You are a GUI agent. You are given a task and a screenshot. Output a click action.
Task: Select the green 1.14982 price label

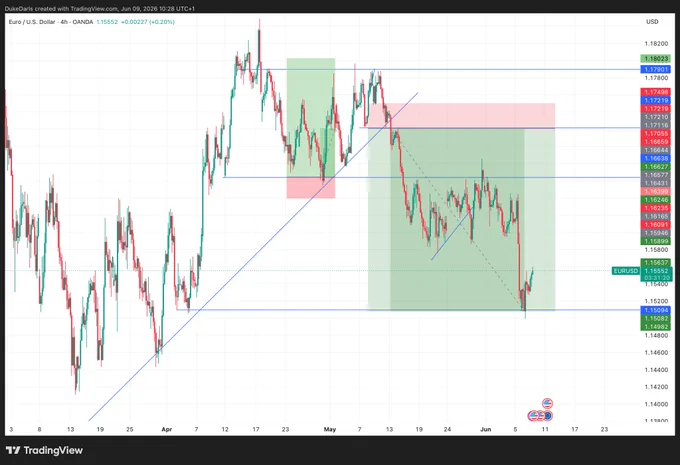pyautogui.click(x=656, y=327)
